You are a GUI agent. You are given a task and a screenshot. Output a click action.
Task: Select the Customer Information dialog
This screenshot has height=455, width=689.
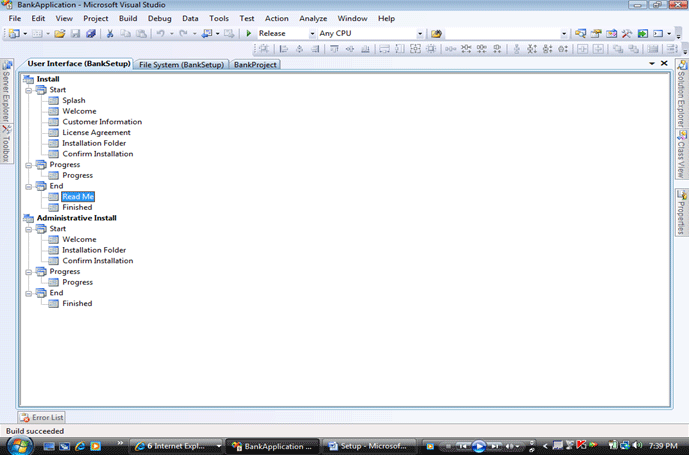[x=102, y=122]
